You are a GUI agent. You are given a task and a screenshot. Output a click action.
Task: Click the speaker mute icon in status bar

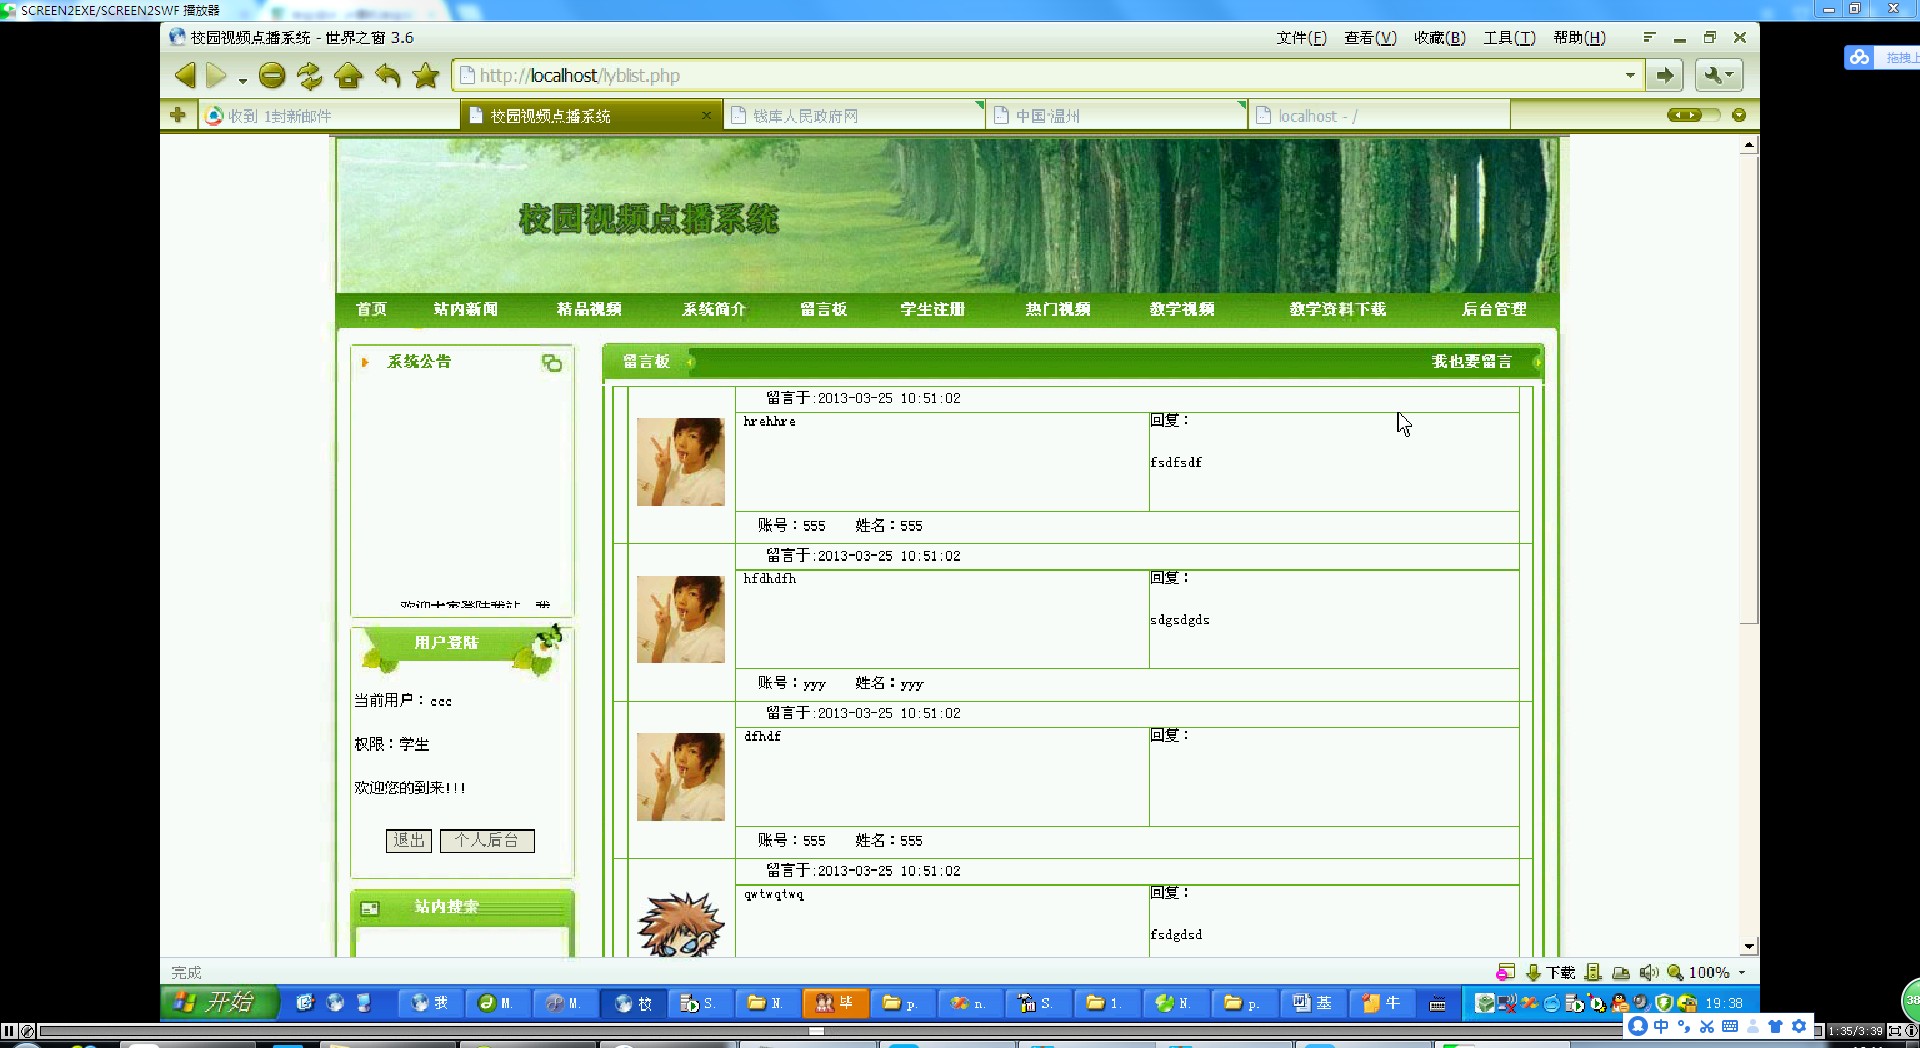pos(1648,972)
